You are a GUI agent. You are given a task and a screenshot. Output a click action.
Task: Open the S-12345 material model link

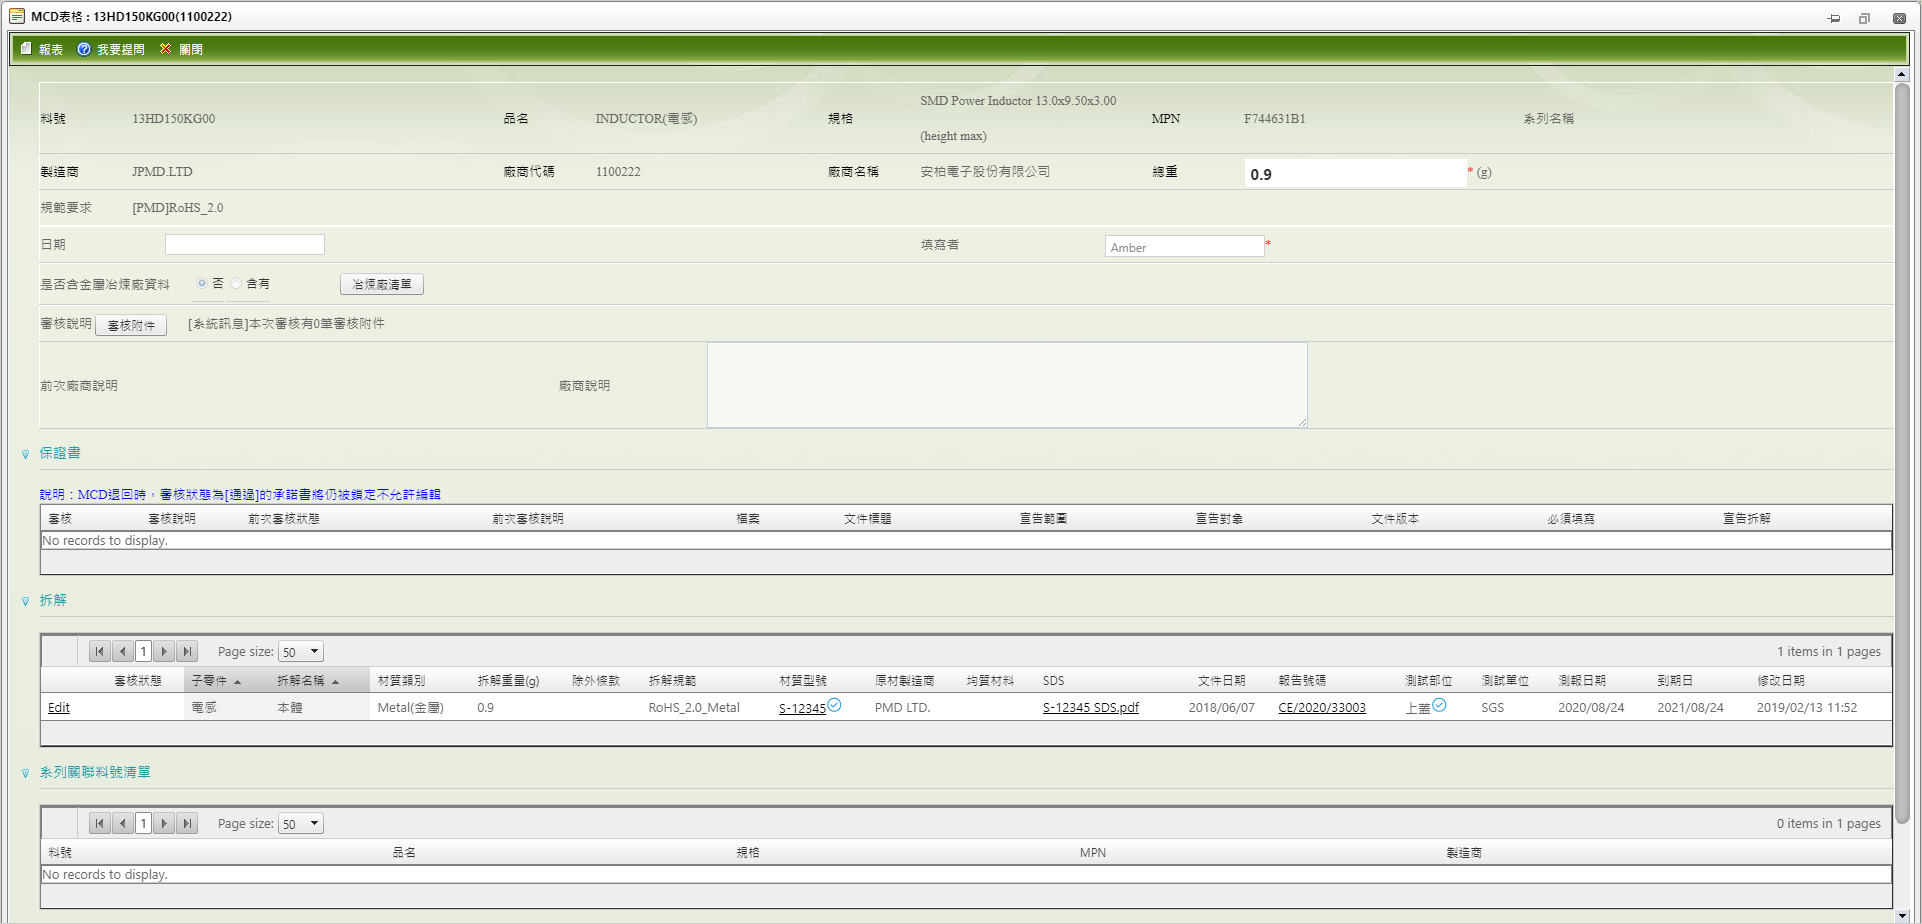pos(802,708)
